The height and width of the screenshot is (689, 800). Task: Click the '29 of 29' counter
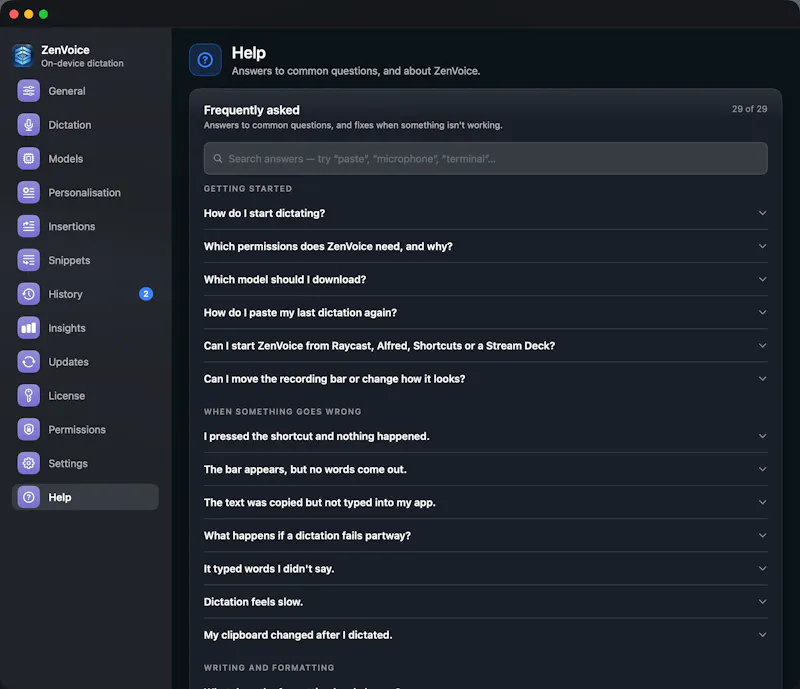click(x=749, y=109)
